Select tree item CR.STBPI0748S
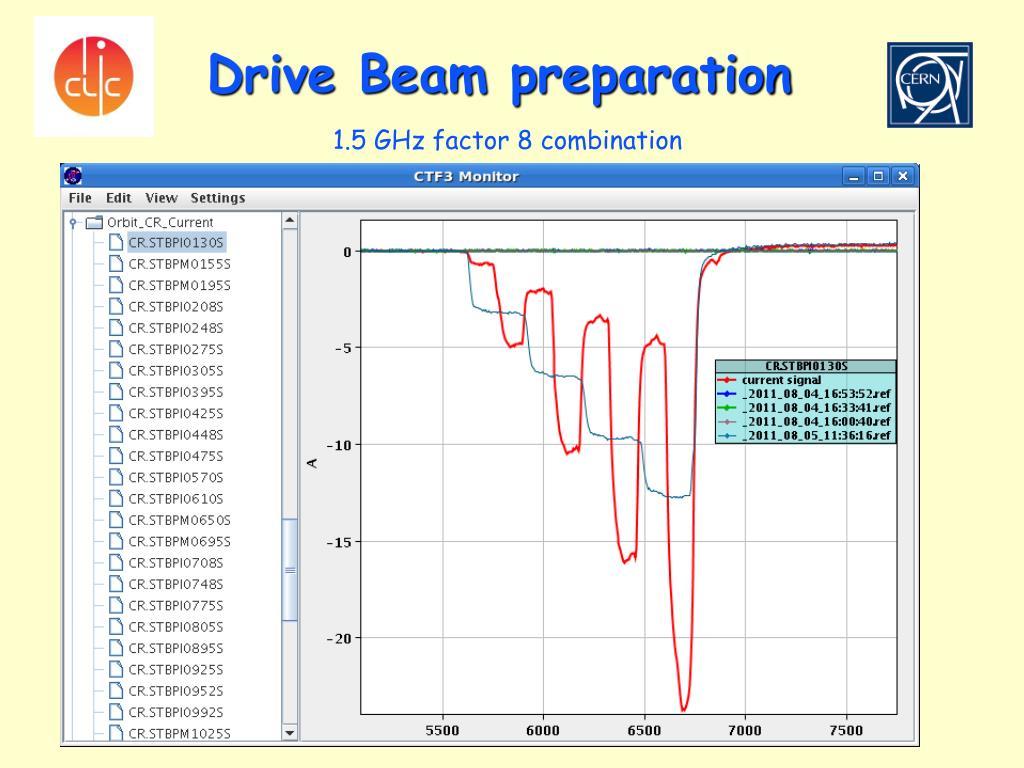1024x768 pixels. point(176,584)
